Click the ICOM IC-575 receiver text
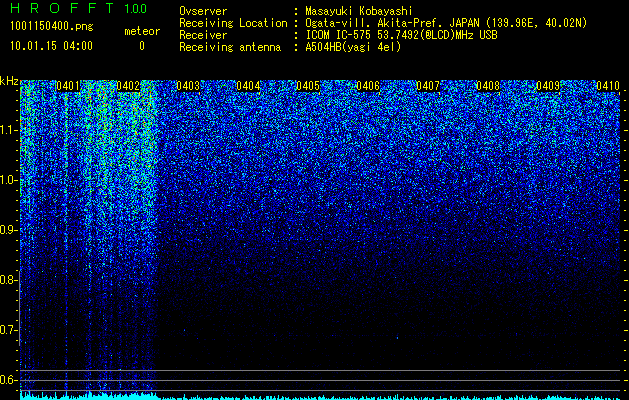The image size is (629, 400). coord(401,35)
